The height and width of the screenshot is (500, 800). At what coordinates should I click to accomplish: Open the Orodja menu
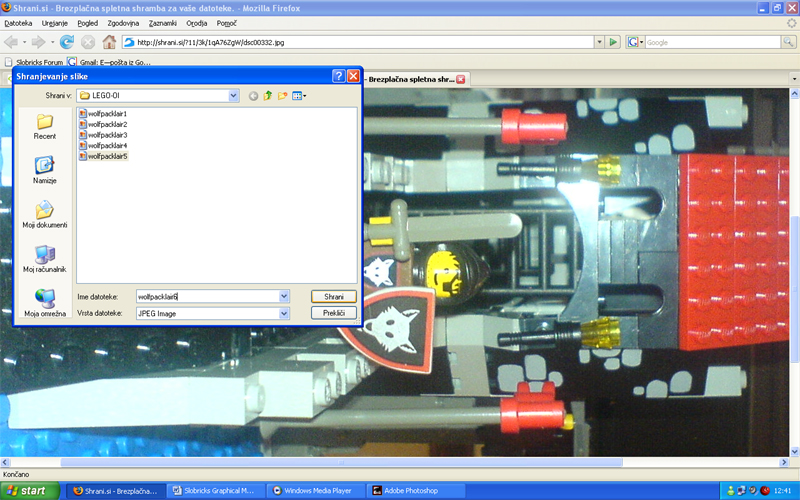(x=196, y=23)
